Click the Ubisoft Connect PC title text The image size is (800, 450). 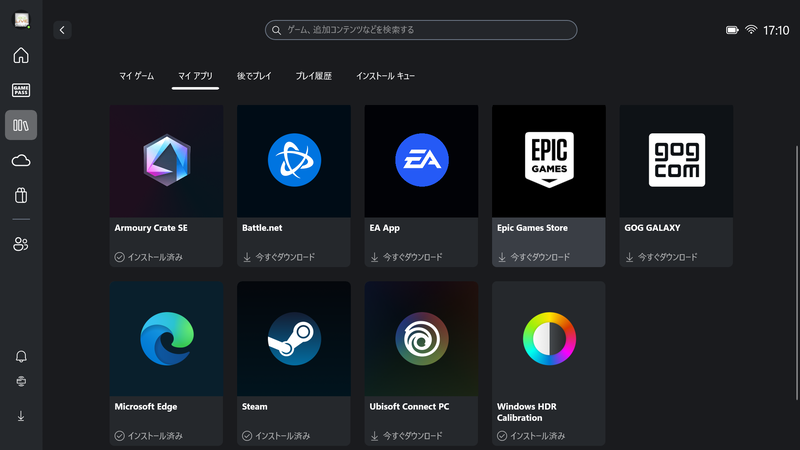[409, 407]
